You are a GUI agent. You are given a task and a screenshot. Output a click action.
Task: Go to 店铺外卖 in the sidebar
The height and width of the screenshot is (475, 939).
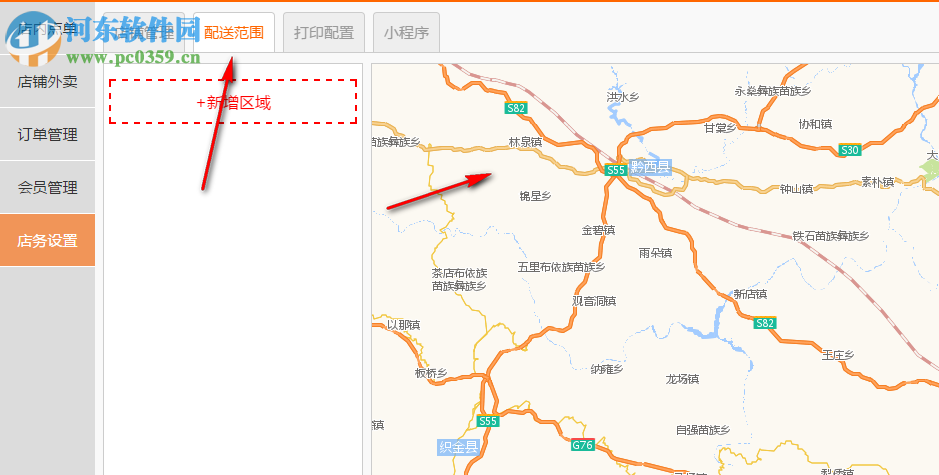pyautogui.click(x=47, y=81)
